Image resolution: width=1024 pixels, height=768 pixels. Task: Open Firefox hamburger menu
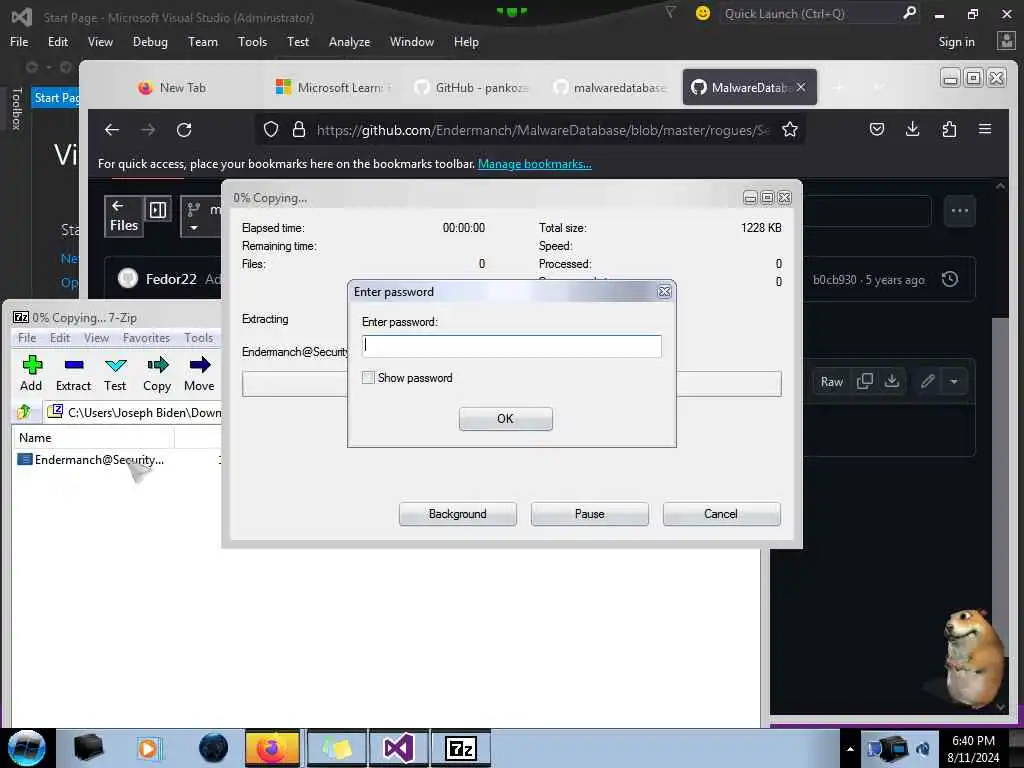(985, 129)
